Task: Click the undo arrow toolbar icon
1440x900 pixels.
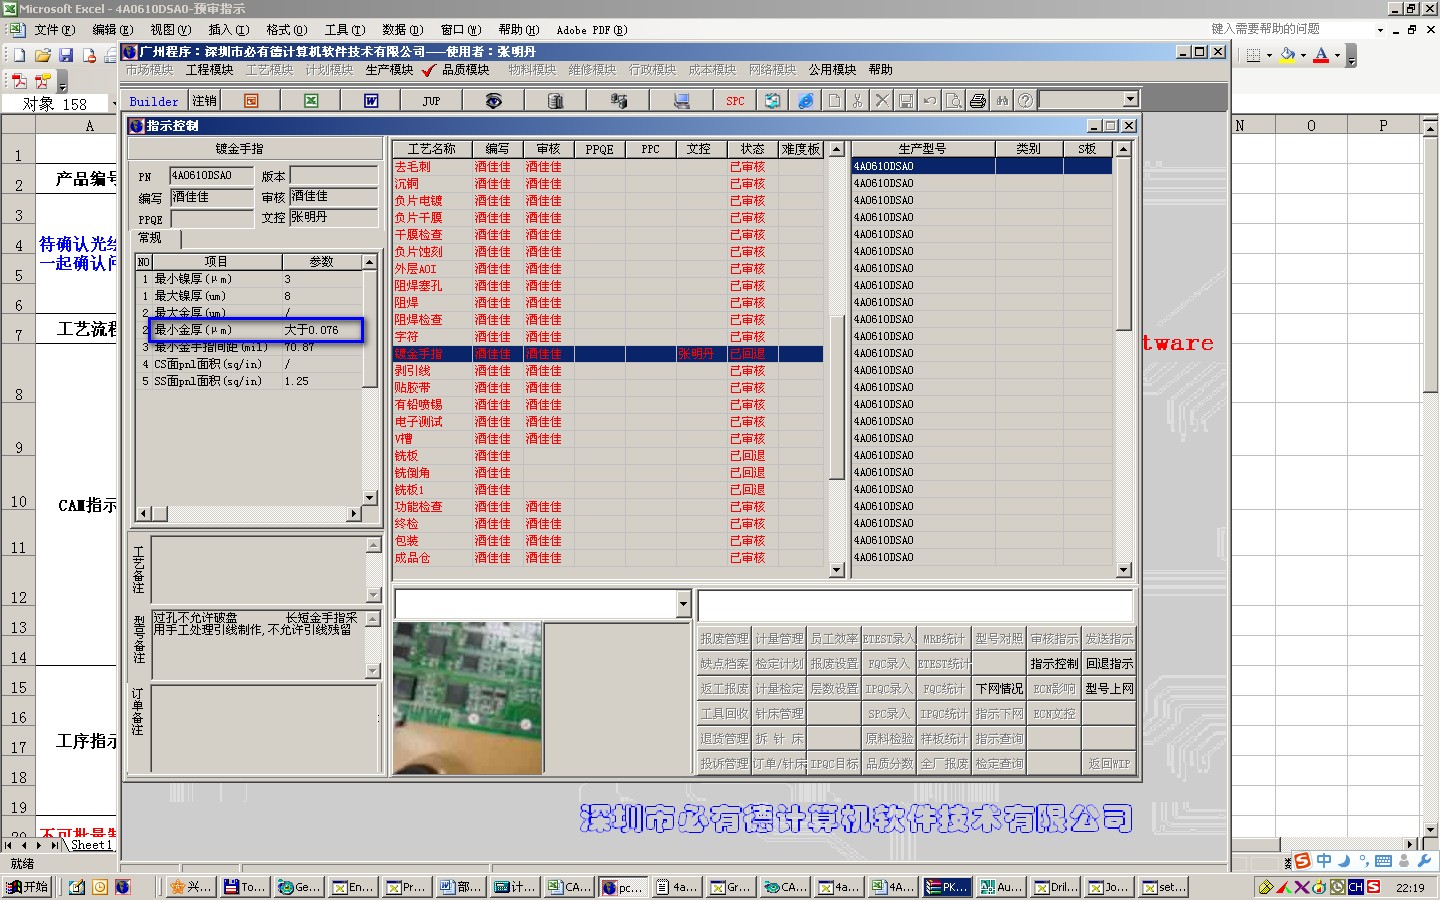Action: coord(930,101)
